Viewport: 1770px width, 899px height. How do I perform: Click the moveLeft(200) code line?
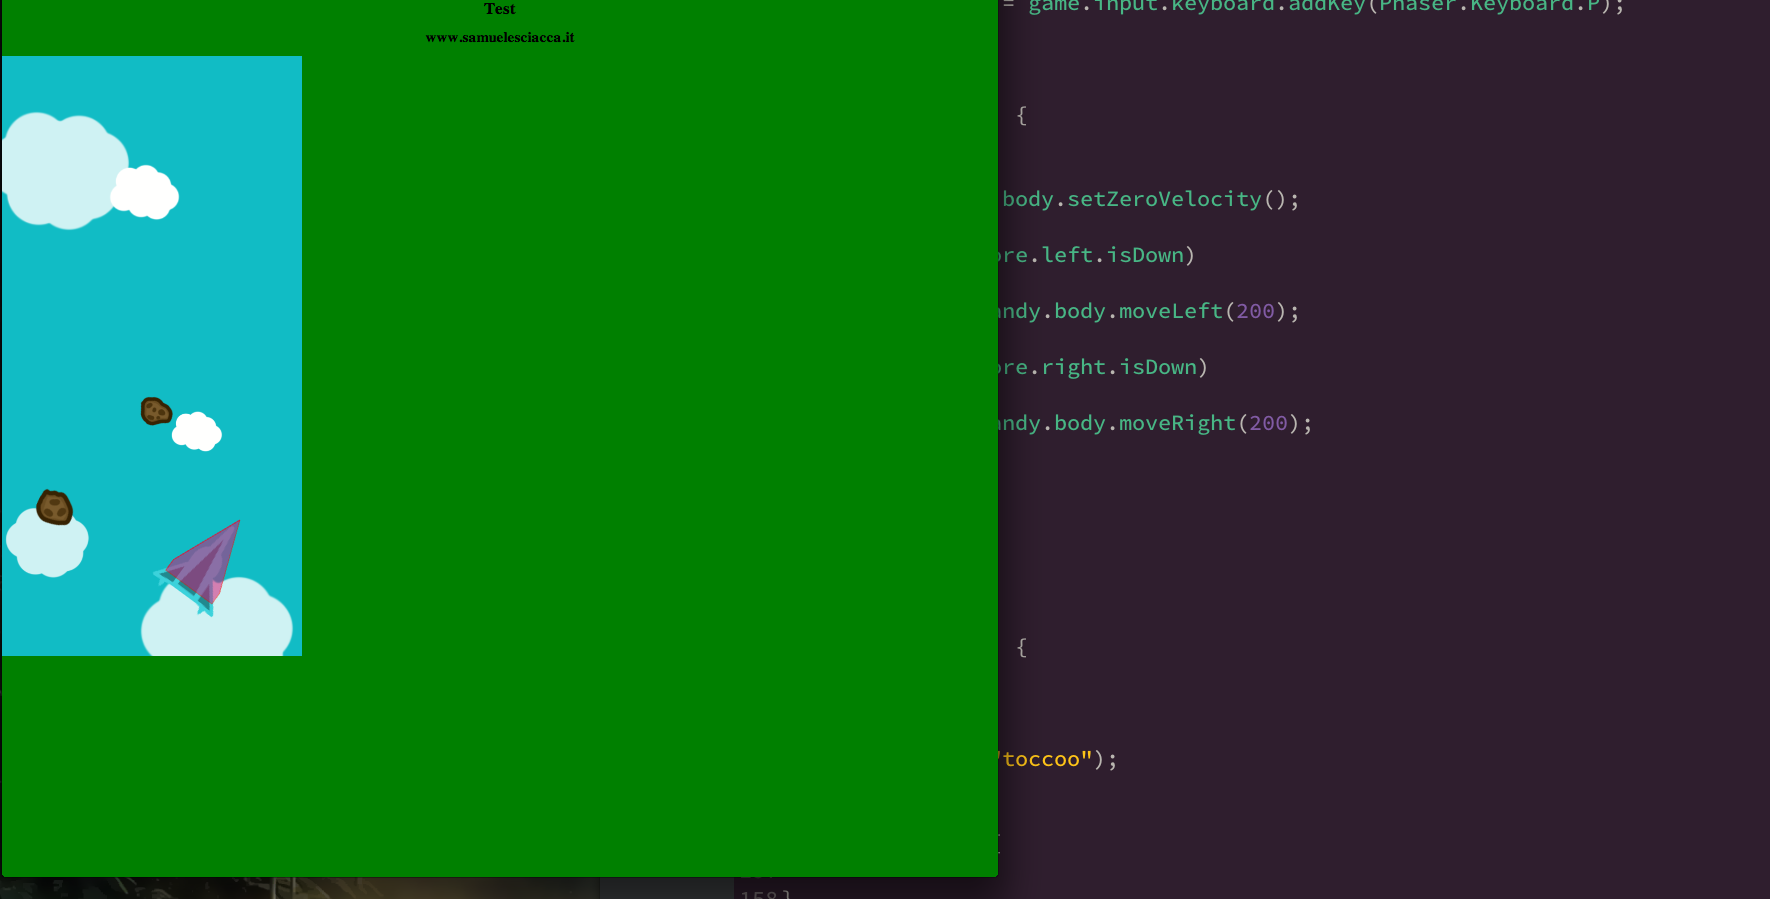[x=1150, y=311]
